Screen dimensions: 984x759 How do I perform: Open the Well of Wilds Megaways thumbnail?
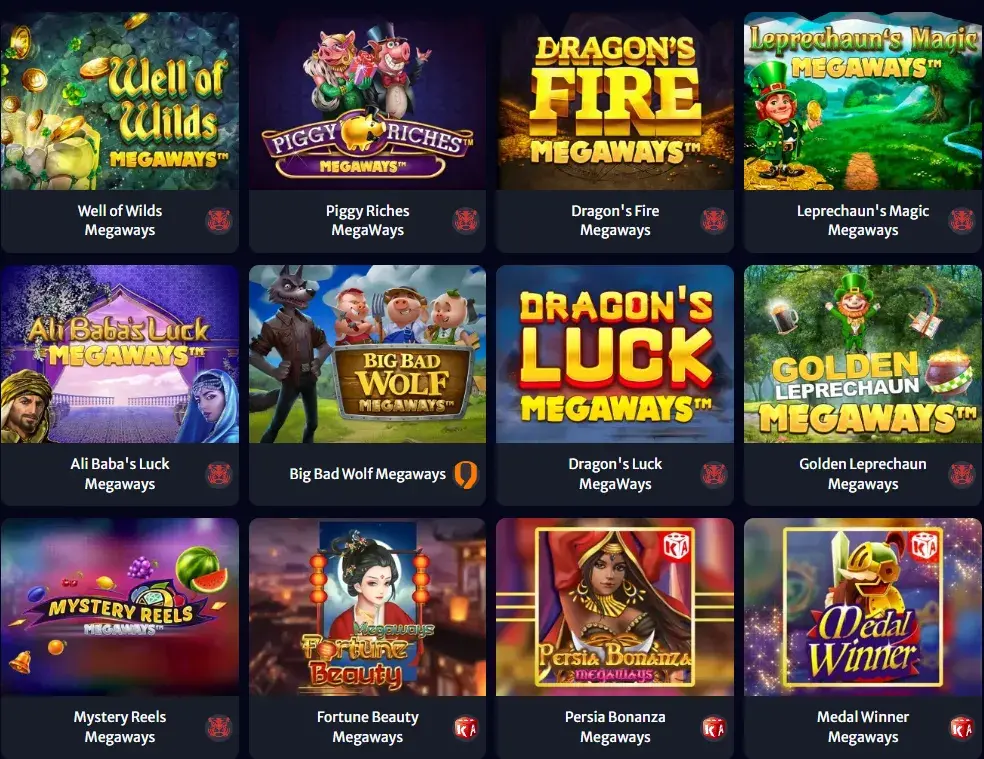tap(120, 100)
